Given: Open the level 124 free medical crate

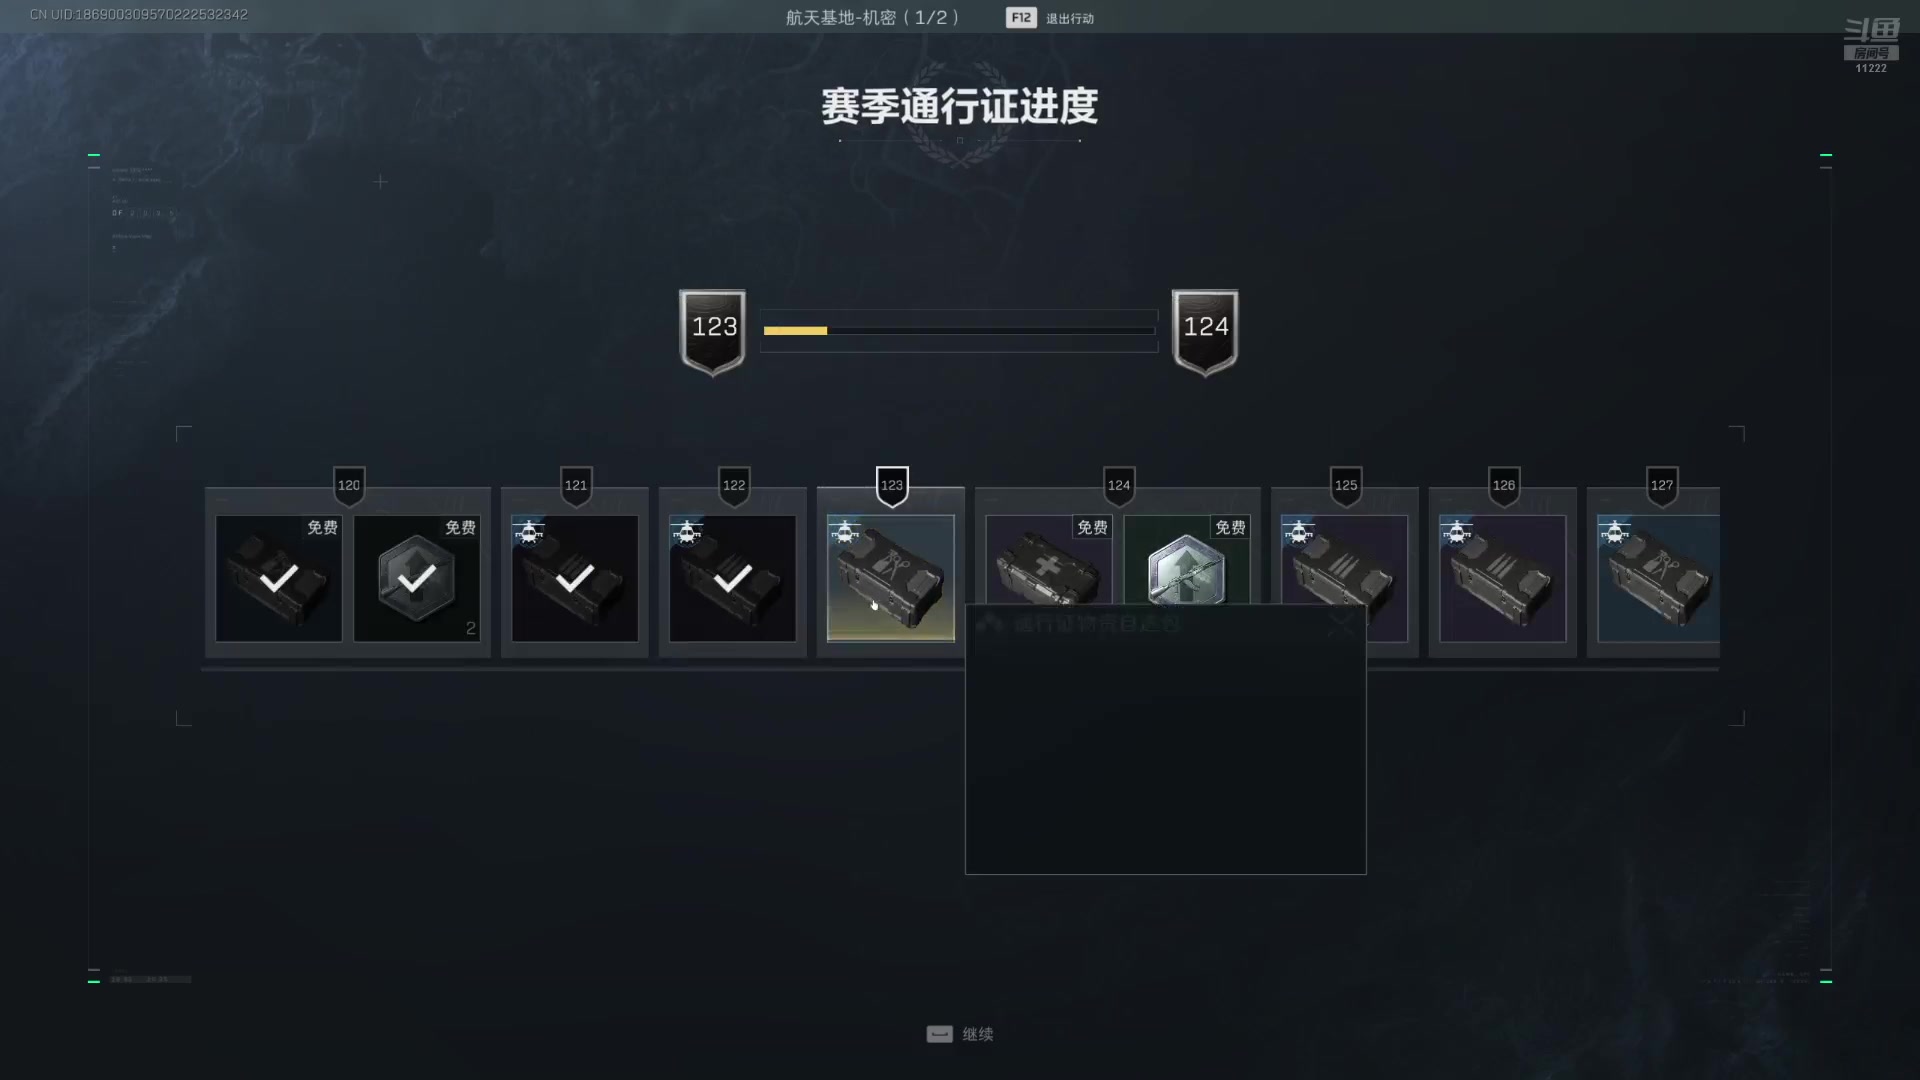Looking at the screenshot, I should pos(1048,559).
